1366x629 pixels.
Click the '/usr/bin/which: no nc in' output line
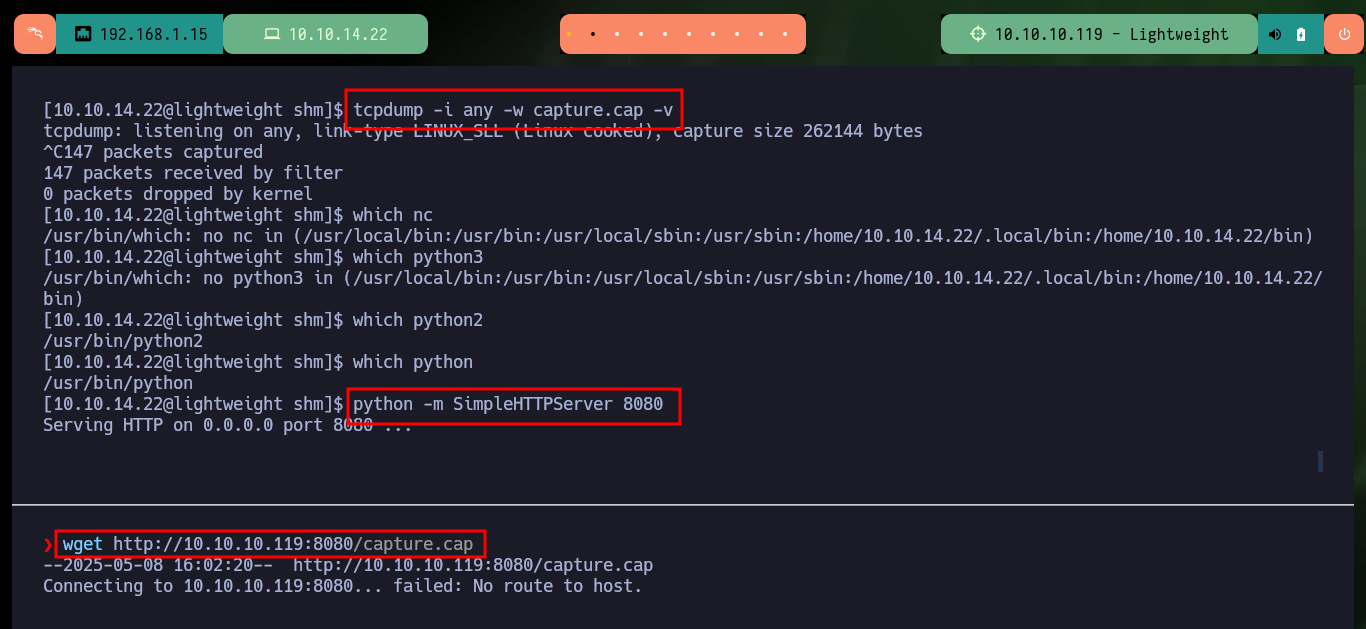click(x=678, y=236)
